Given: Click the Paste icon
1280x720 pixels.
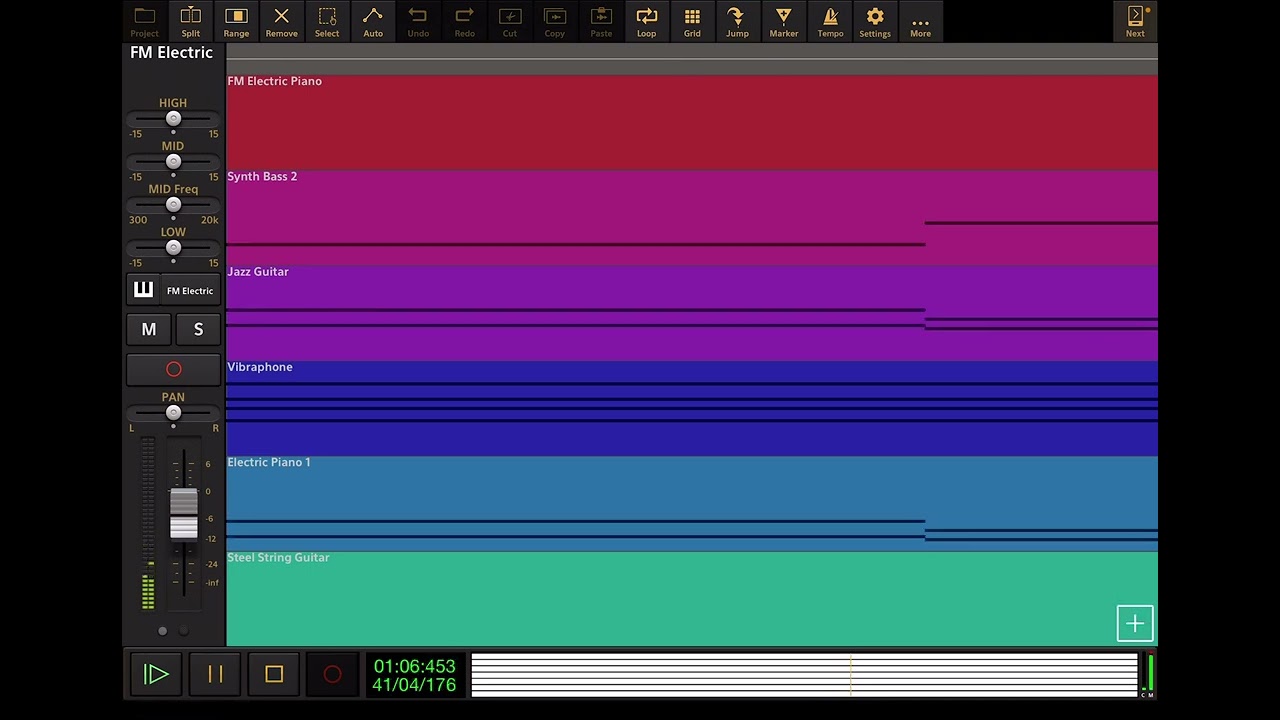Looking at the screenshot, I should click(601, 21).
